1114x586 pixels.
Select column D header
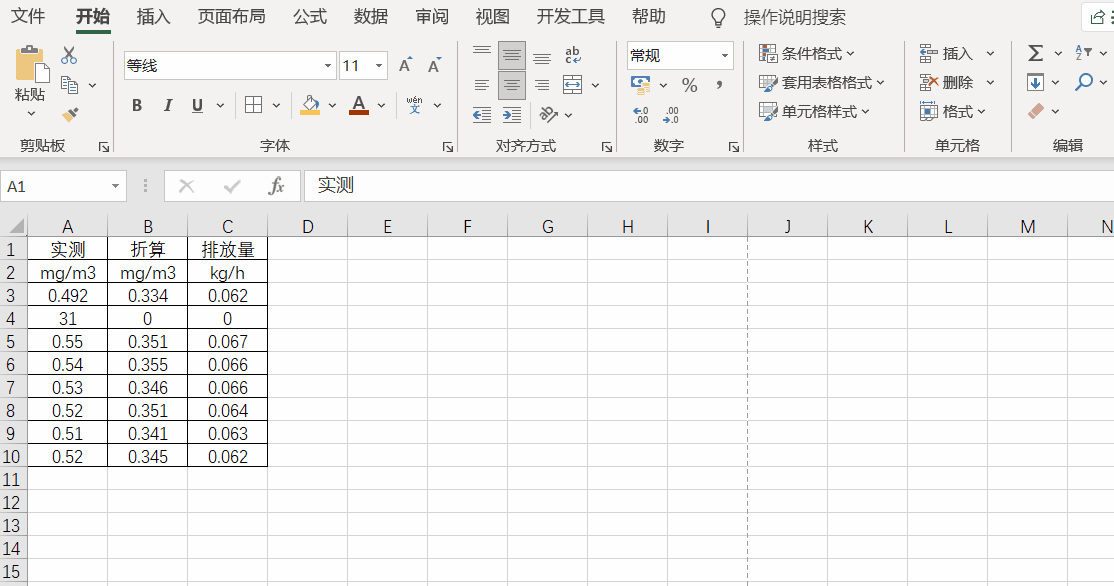(308, 227)
